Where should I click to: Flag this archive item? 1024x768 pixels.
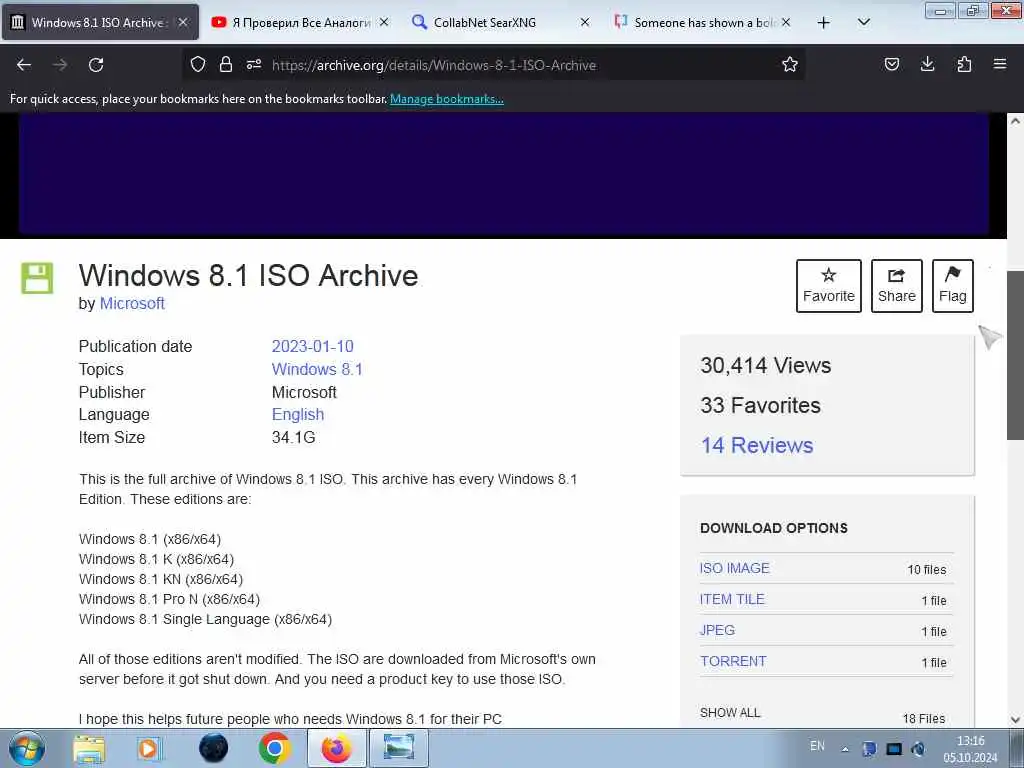953,286
